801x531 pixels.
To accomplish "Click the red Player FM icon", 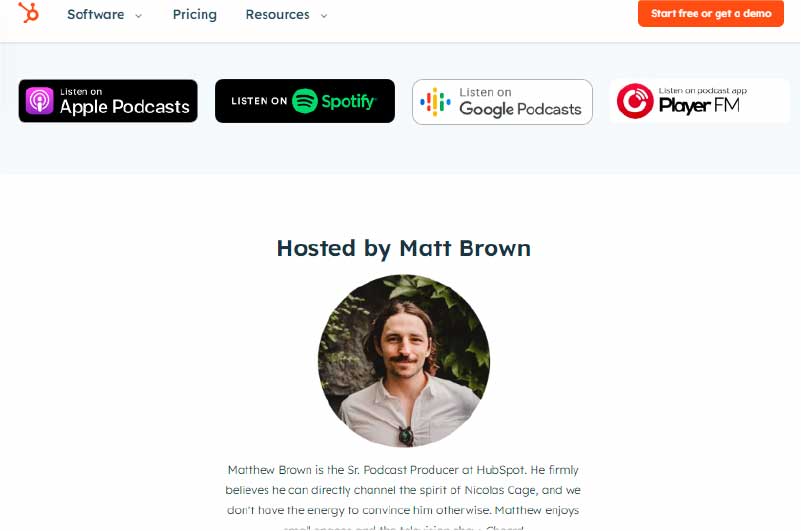I will point(635,101).
